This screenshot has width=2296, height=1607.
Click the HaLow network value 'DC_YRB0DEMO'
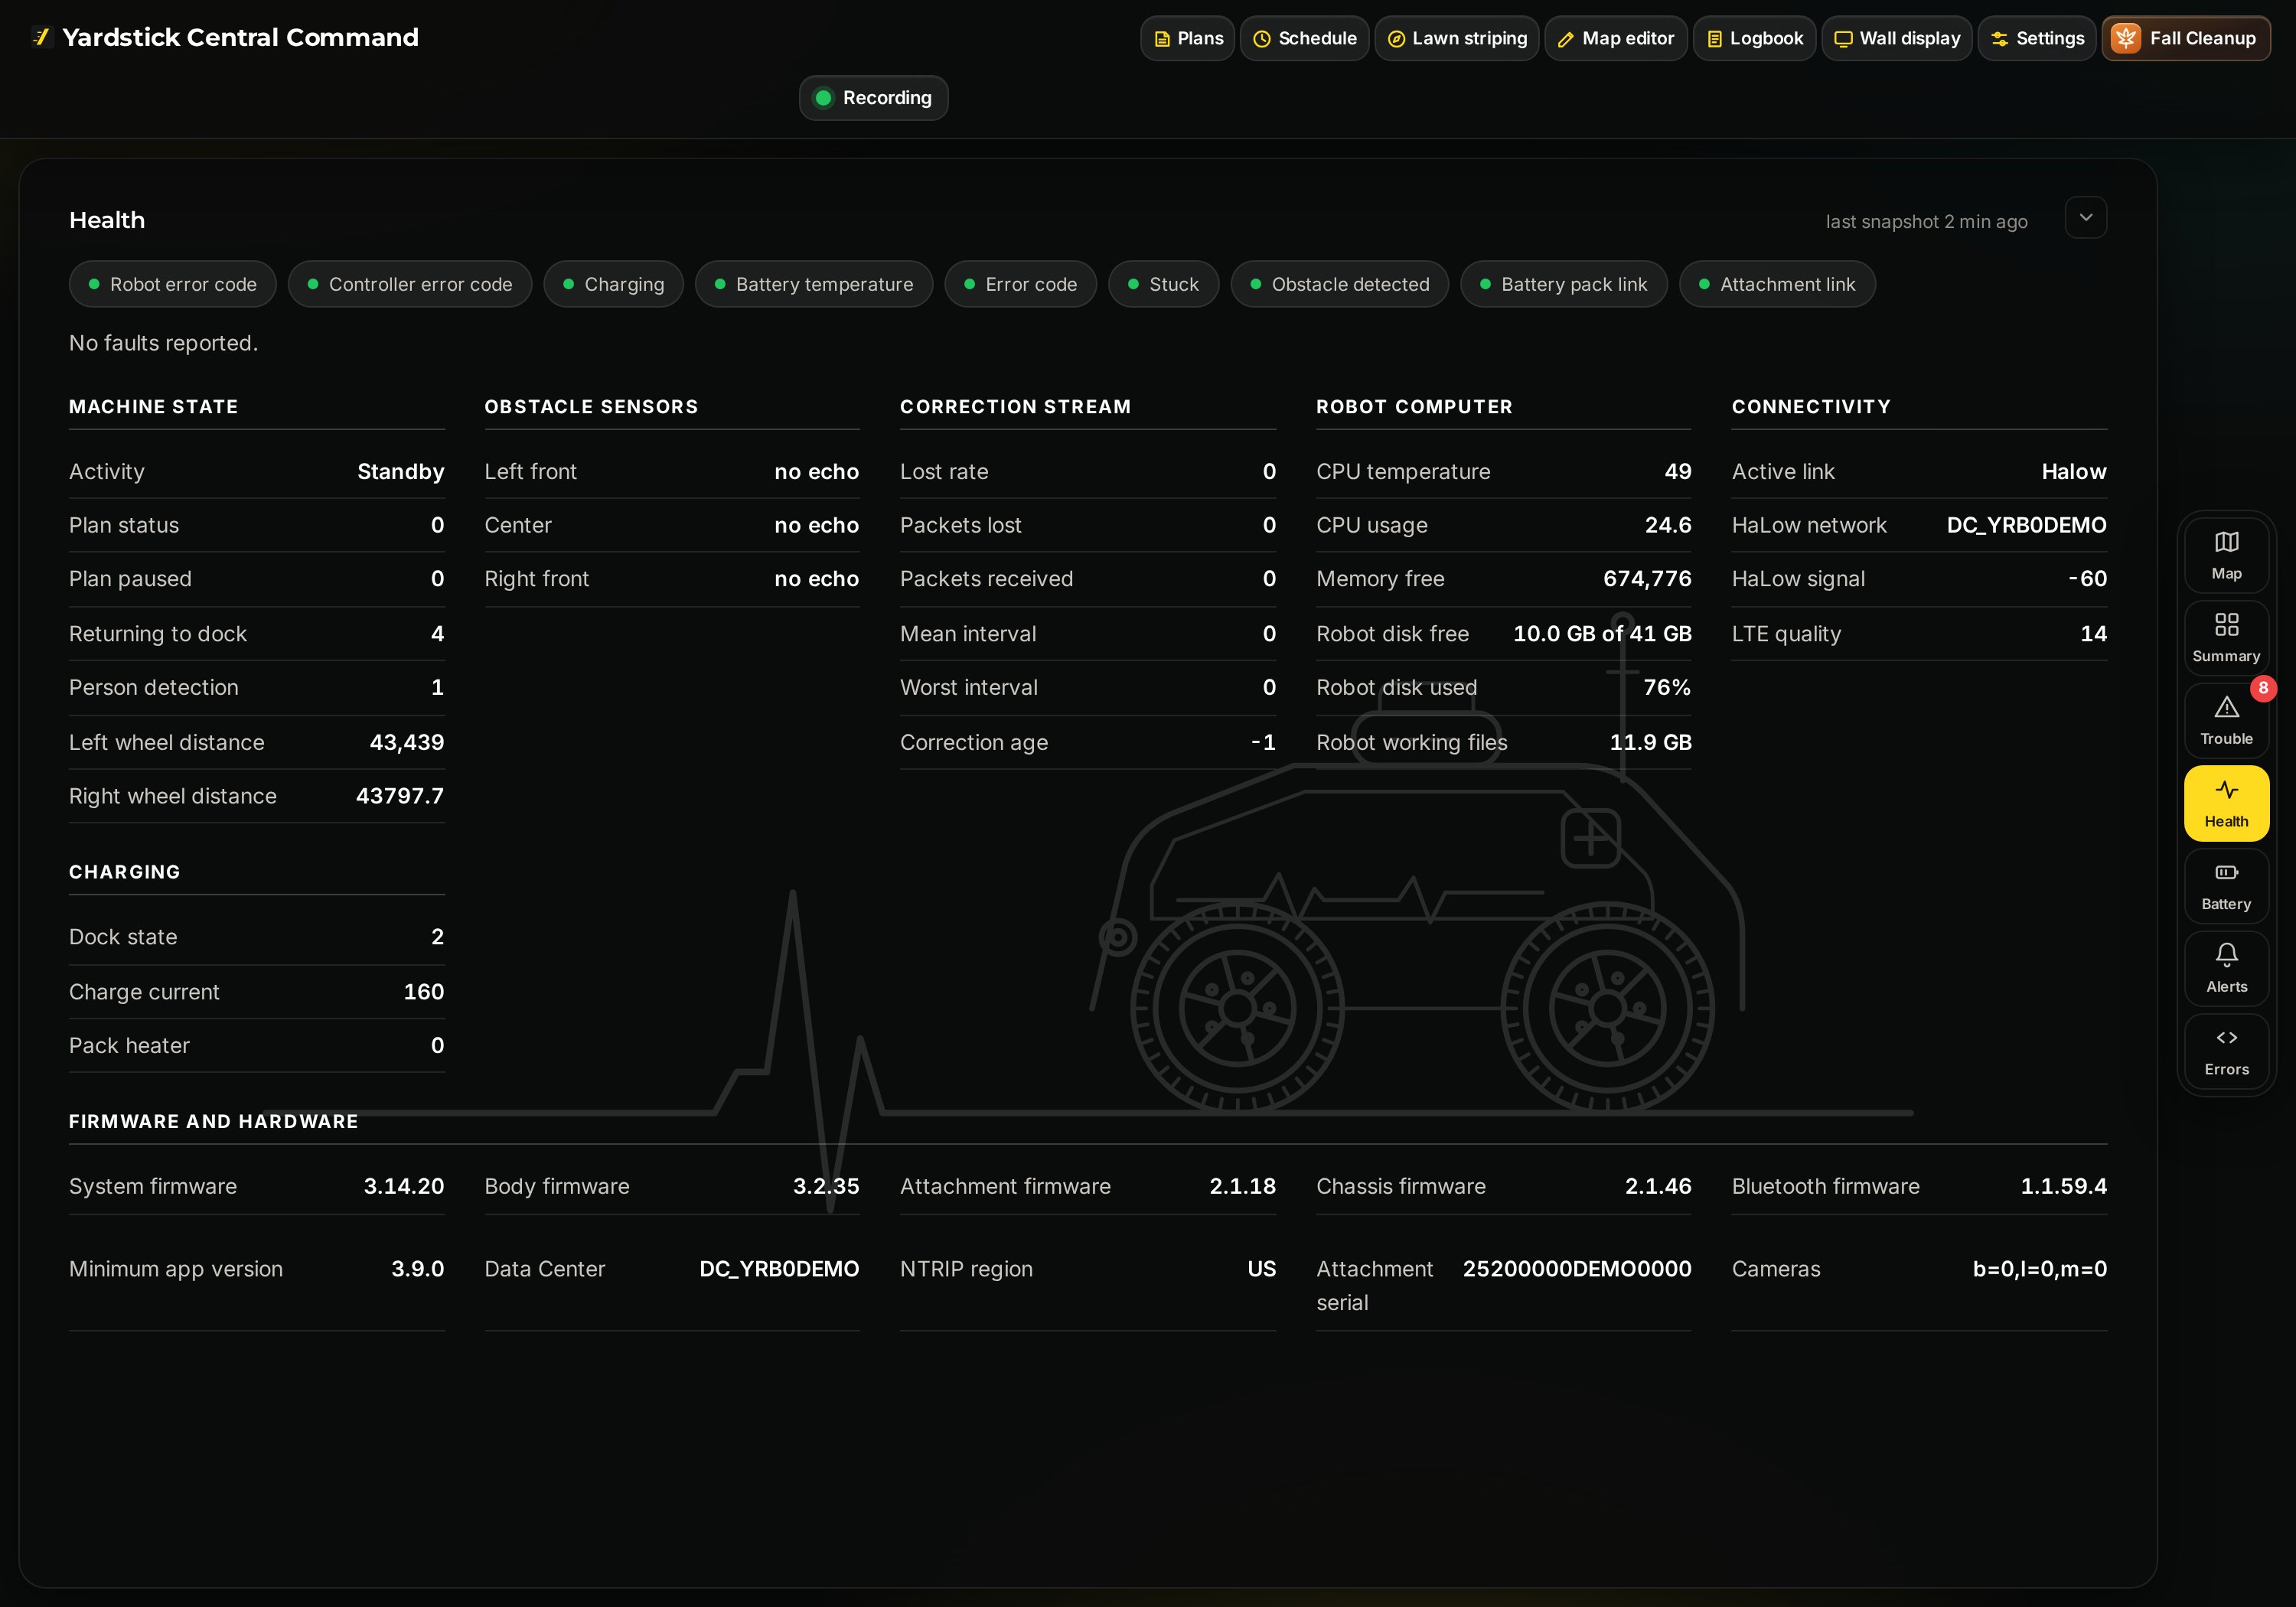point(2026,525)
